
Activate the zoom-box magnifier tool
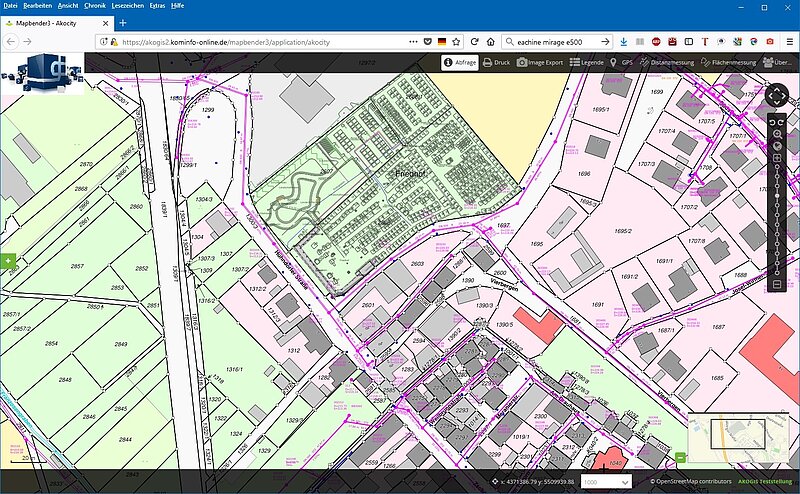coord(776,133)
